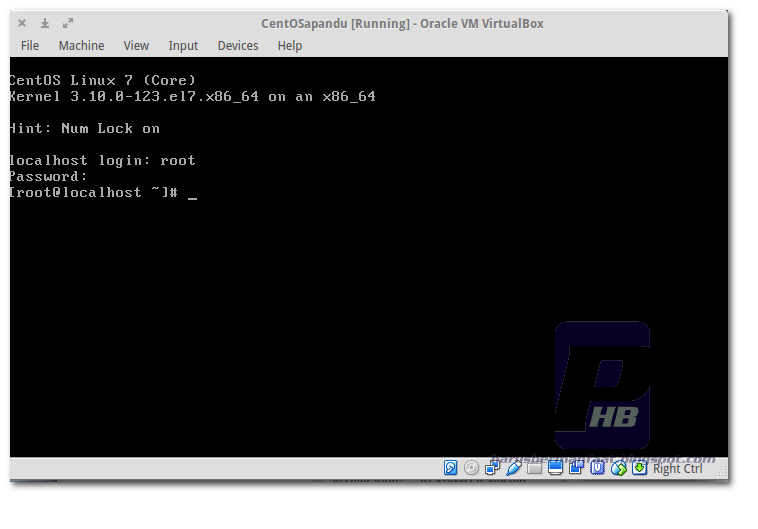Click the window title CentOSapandu [Running]

[335, 24]
